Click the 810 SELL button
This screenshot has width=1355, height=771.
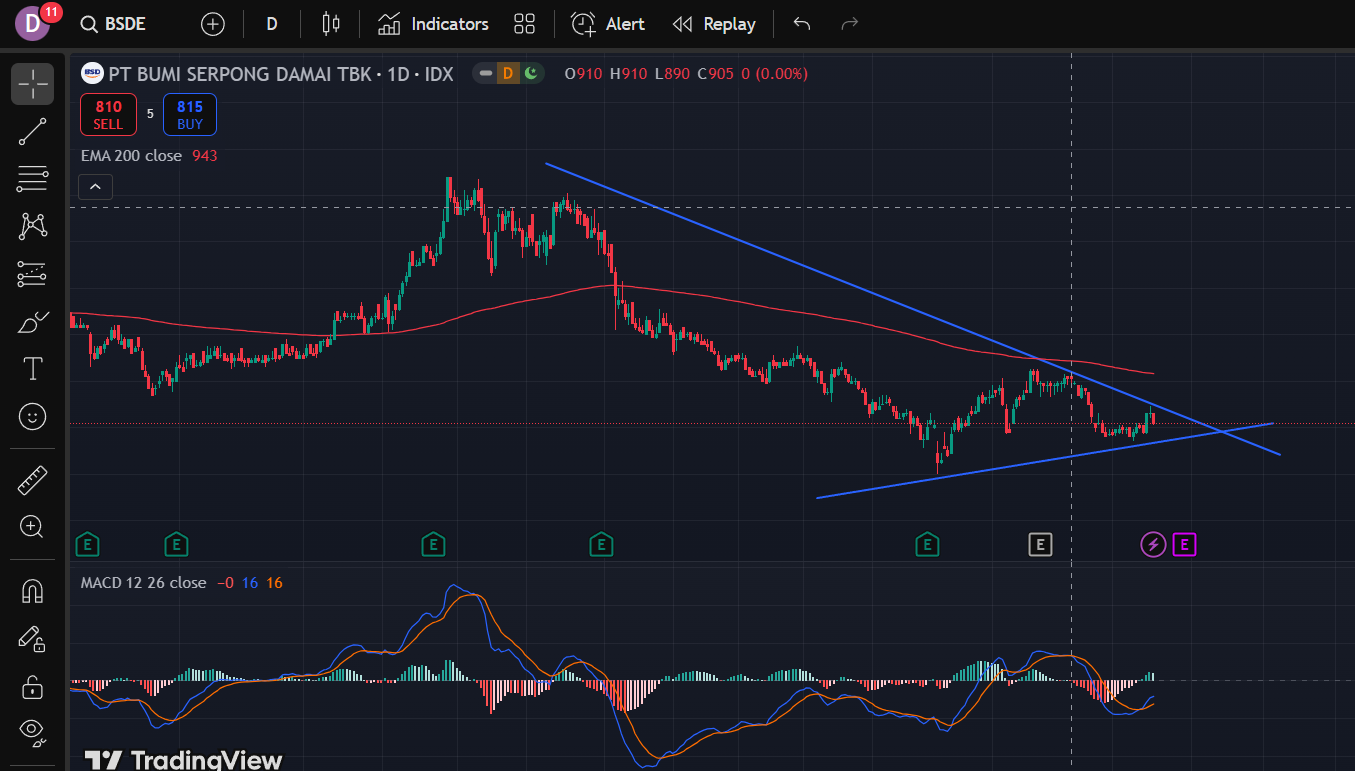(108, 115)
